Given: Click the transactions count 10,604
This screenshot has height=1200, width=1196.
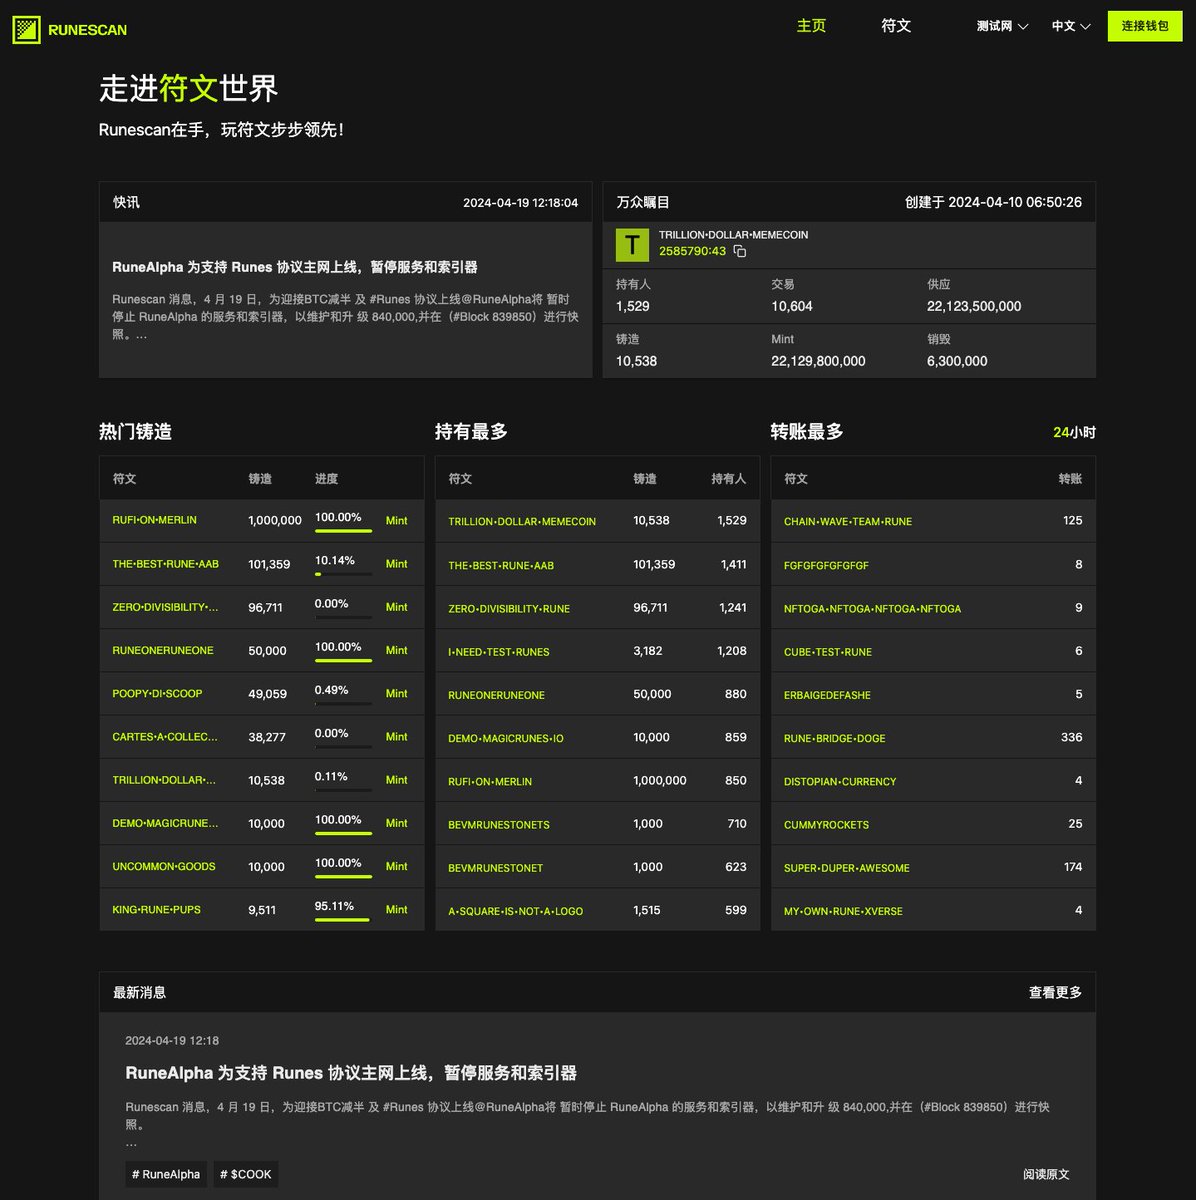Looking at the screenshot, I should click(792, 306).
